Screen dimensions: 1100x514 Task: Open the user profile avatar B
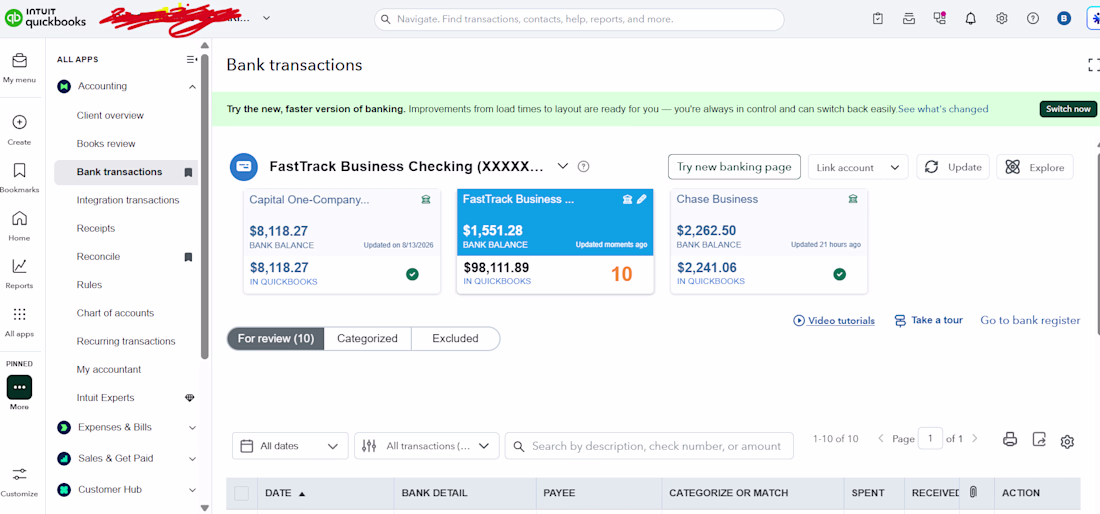[1064, 19]
